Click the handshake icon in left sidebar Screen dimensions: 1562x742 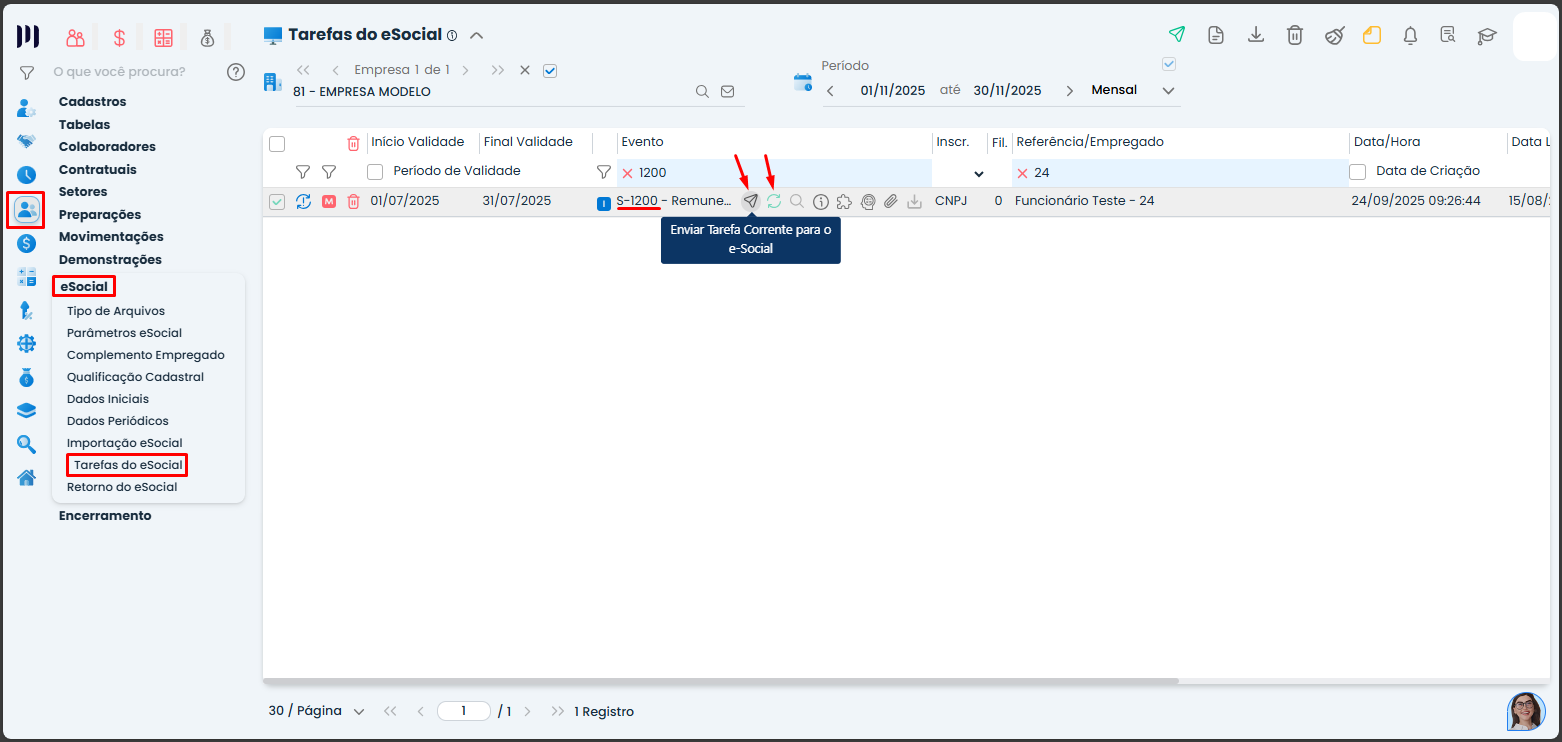[27, 141]
